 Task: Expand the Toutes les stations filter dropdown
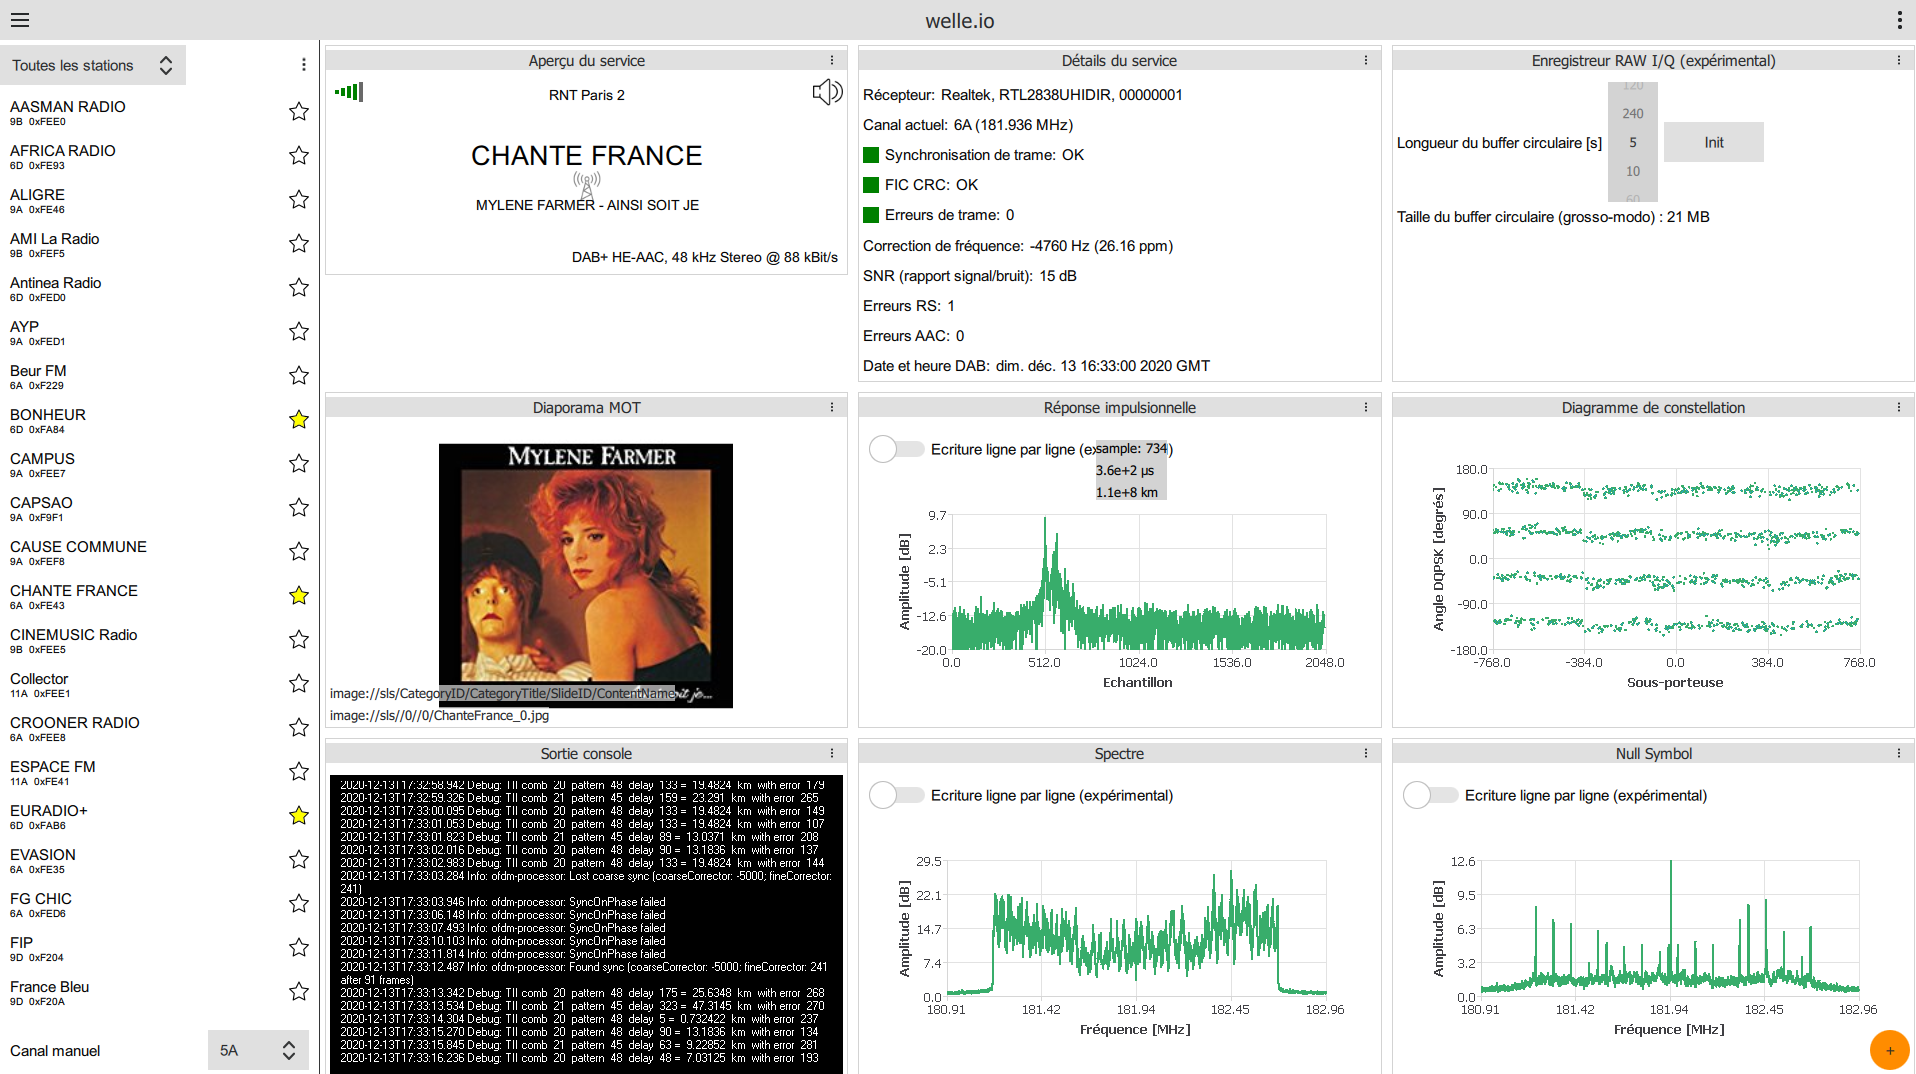point(93,65)
